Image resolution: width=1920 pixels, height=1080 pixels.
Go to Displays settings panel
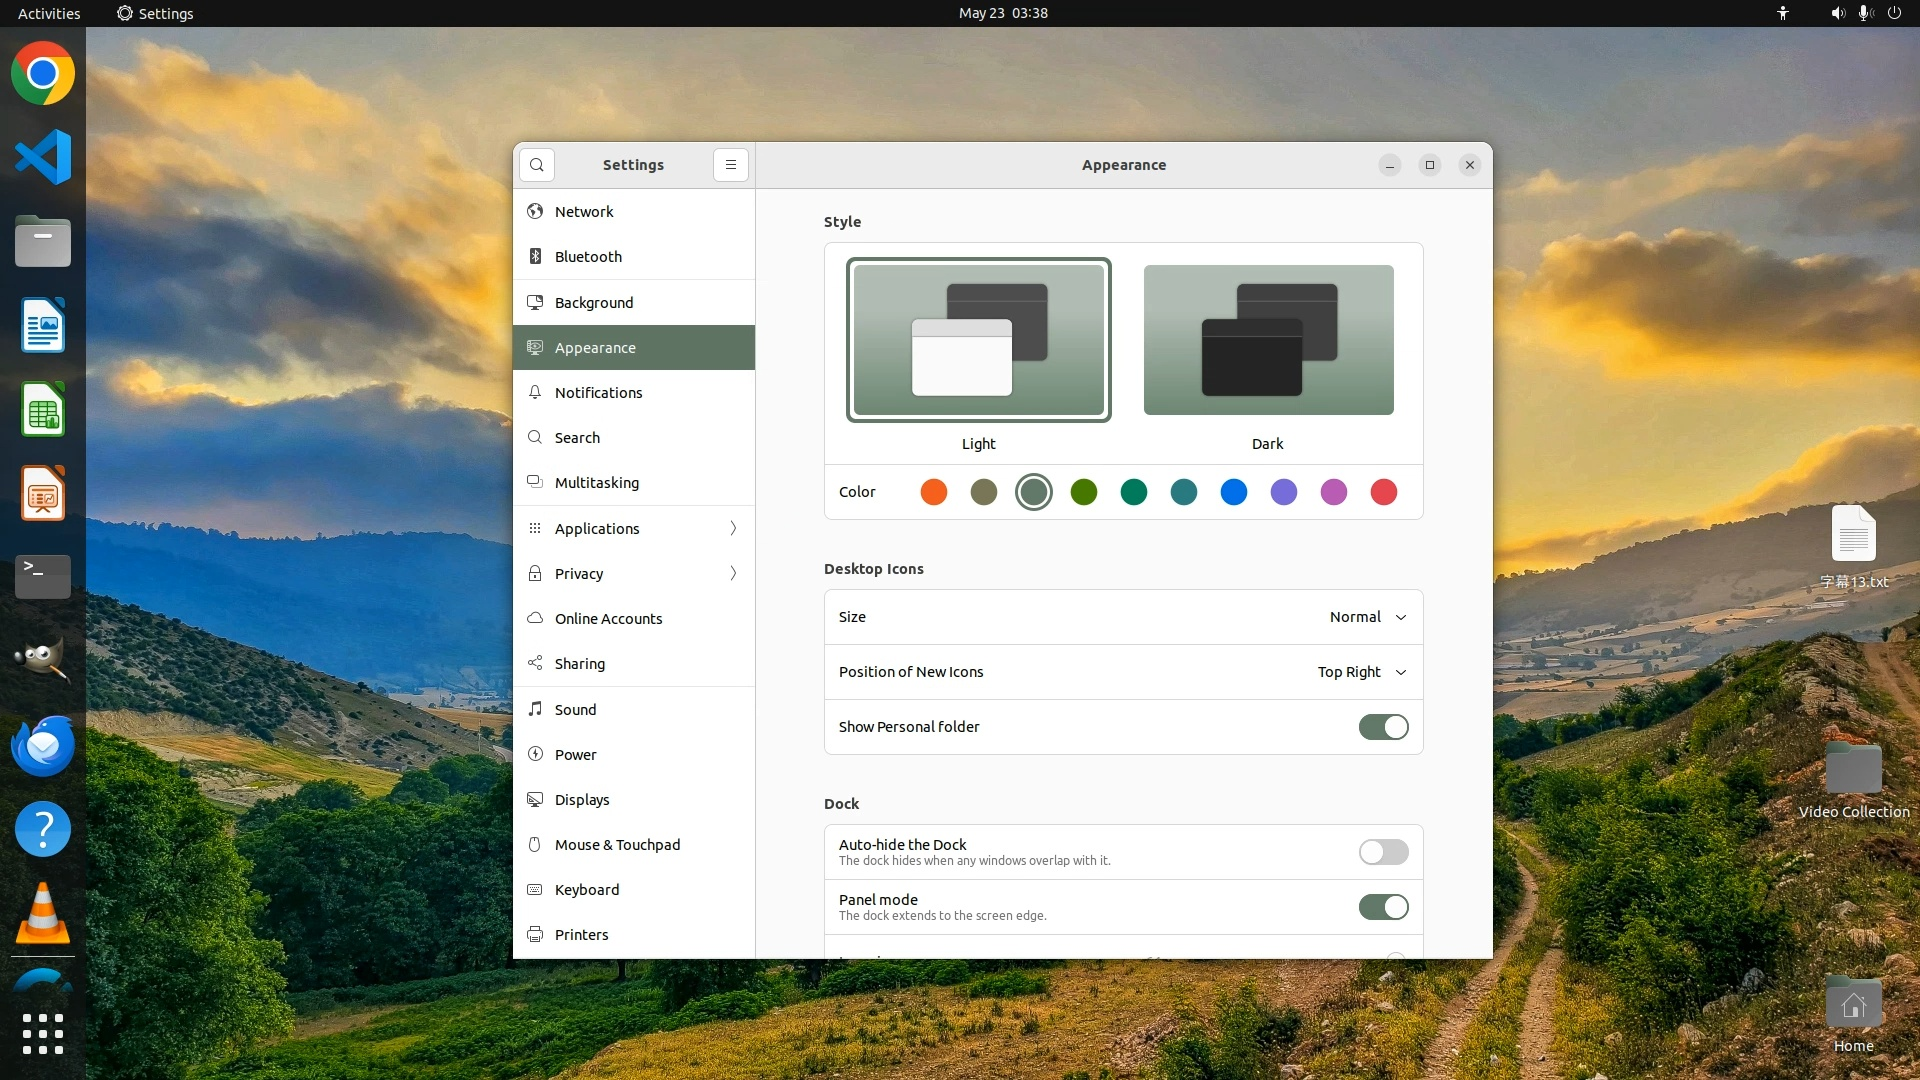pos(582,799)
